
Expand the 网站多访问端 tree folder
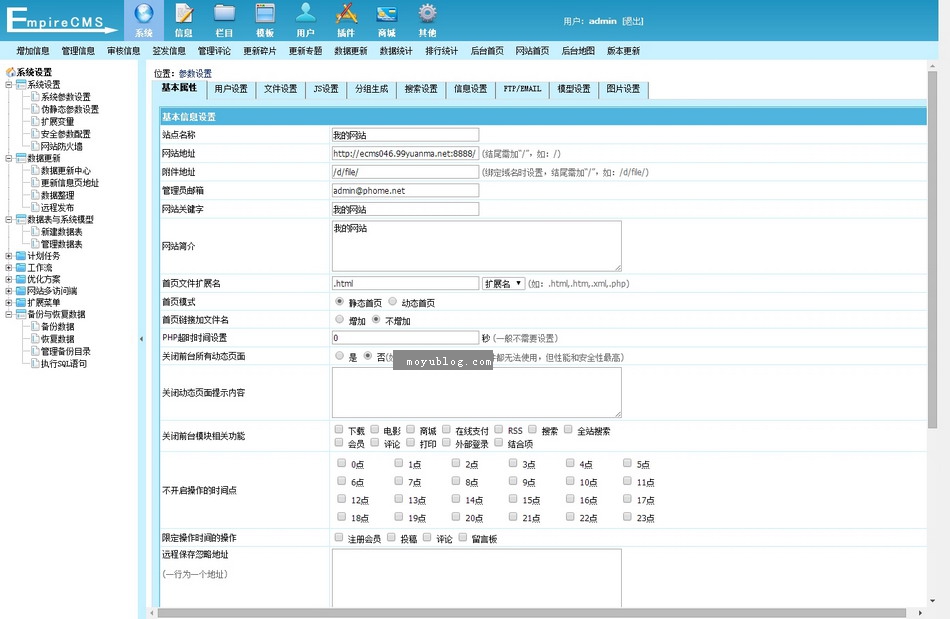tap(8, 291)
